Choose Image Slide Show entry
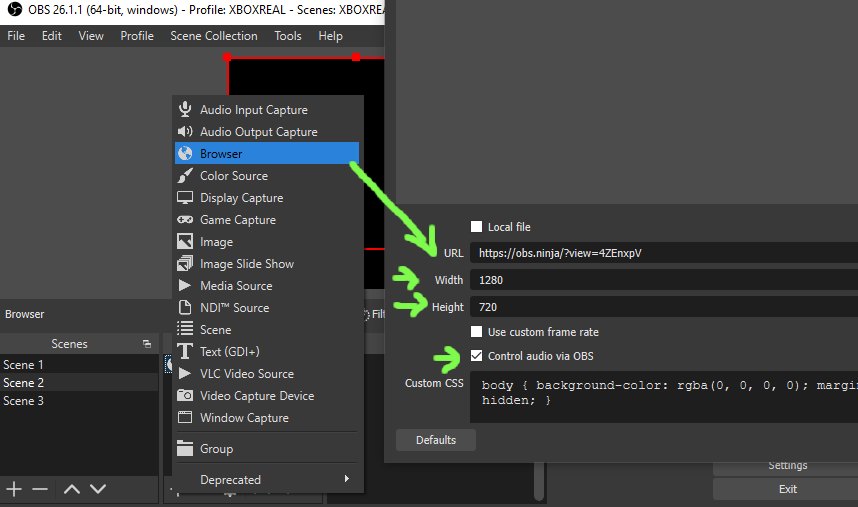Image resolution: width=858 pixels, height=507 pixels. [267, 264]
